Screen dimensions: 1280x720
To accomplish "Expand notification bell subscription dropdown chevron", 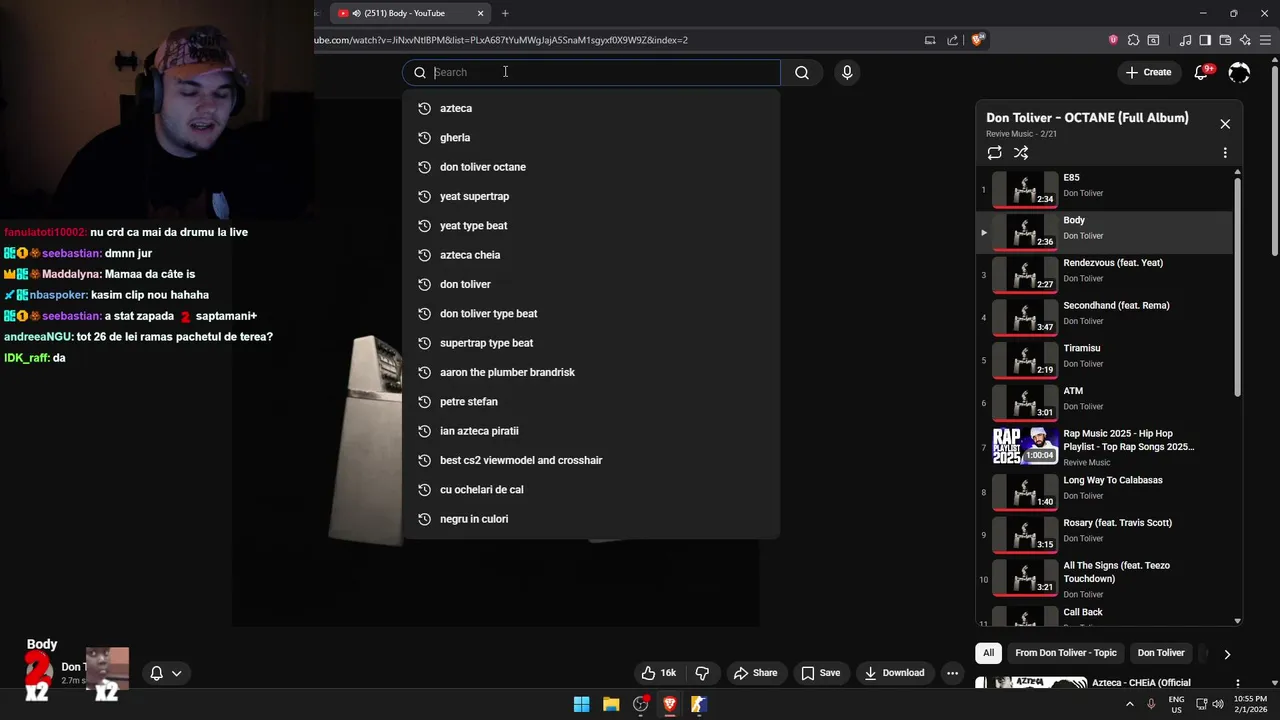I will tap(176, 674).
